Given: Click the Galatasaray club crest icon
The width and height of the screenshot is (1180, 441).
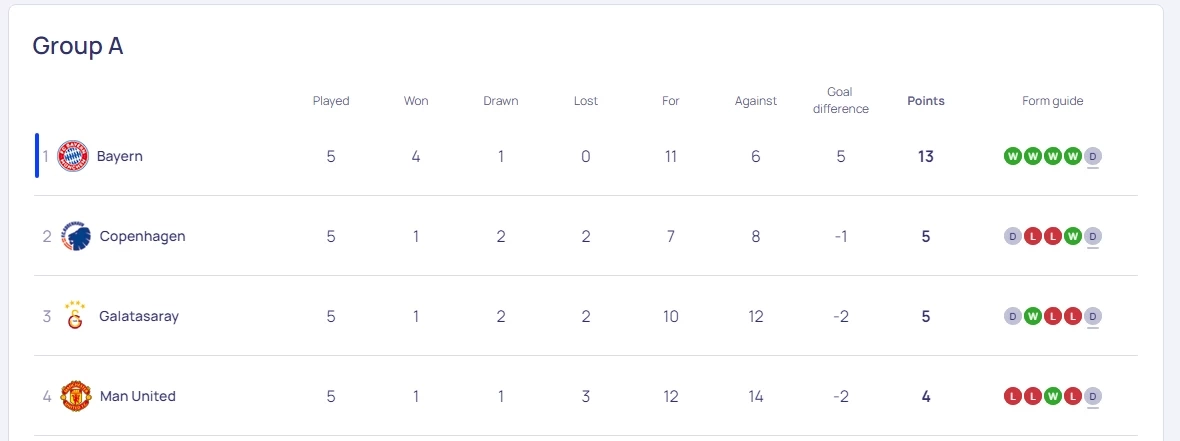Looking at the screenshot, I should pos(74,316).
